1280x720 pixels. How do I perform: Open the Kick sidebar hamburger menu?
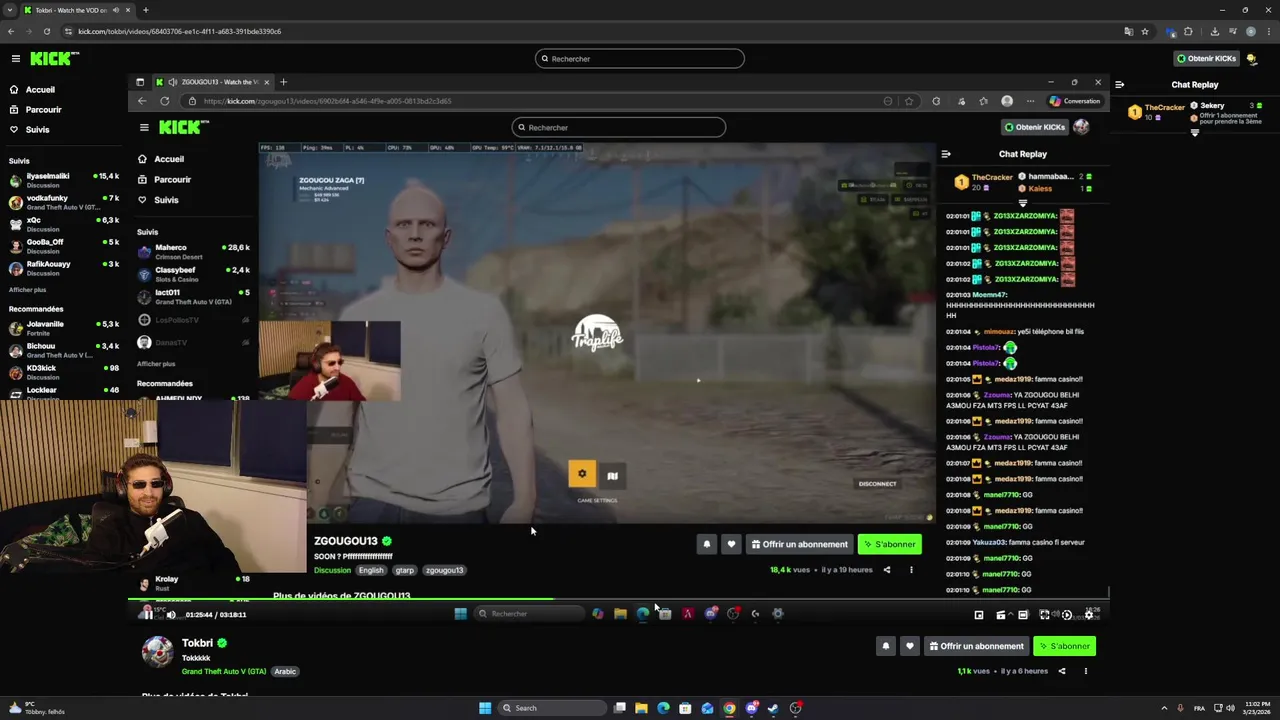[15, 59]
